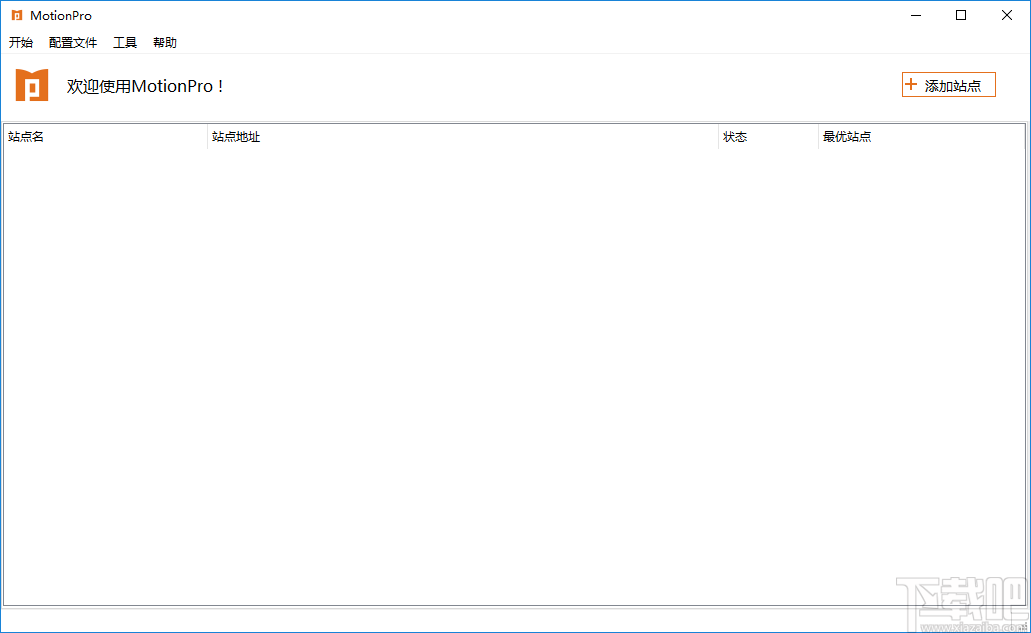This screenshot has height=633, width=1031.
Task: Open the 工具 menu
Action: [x=125, y=43]
